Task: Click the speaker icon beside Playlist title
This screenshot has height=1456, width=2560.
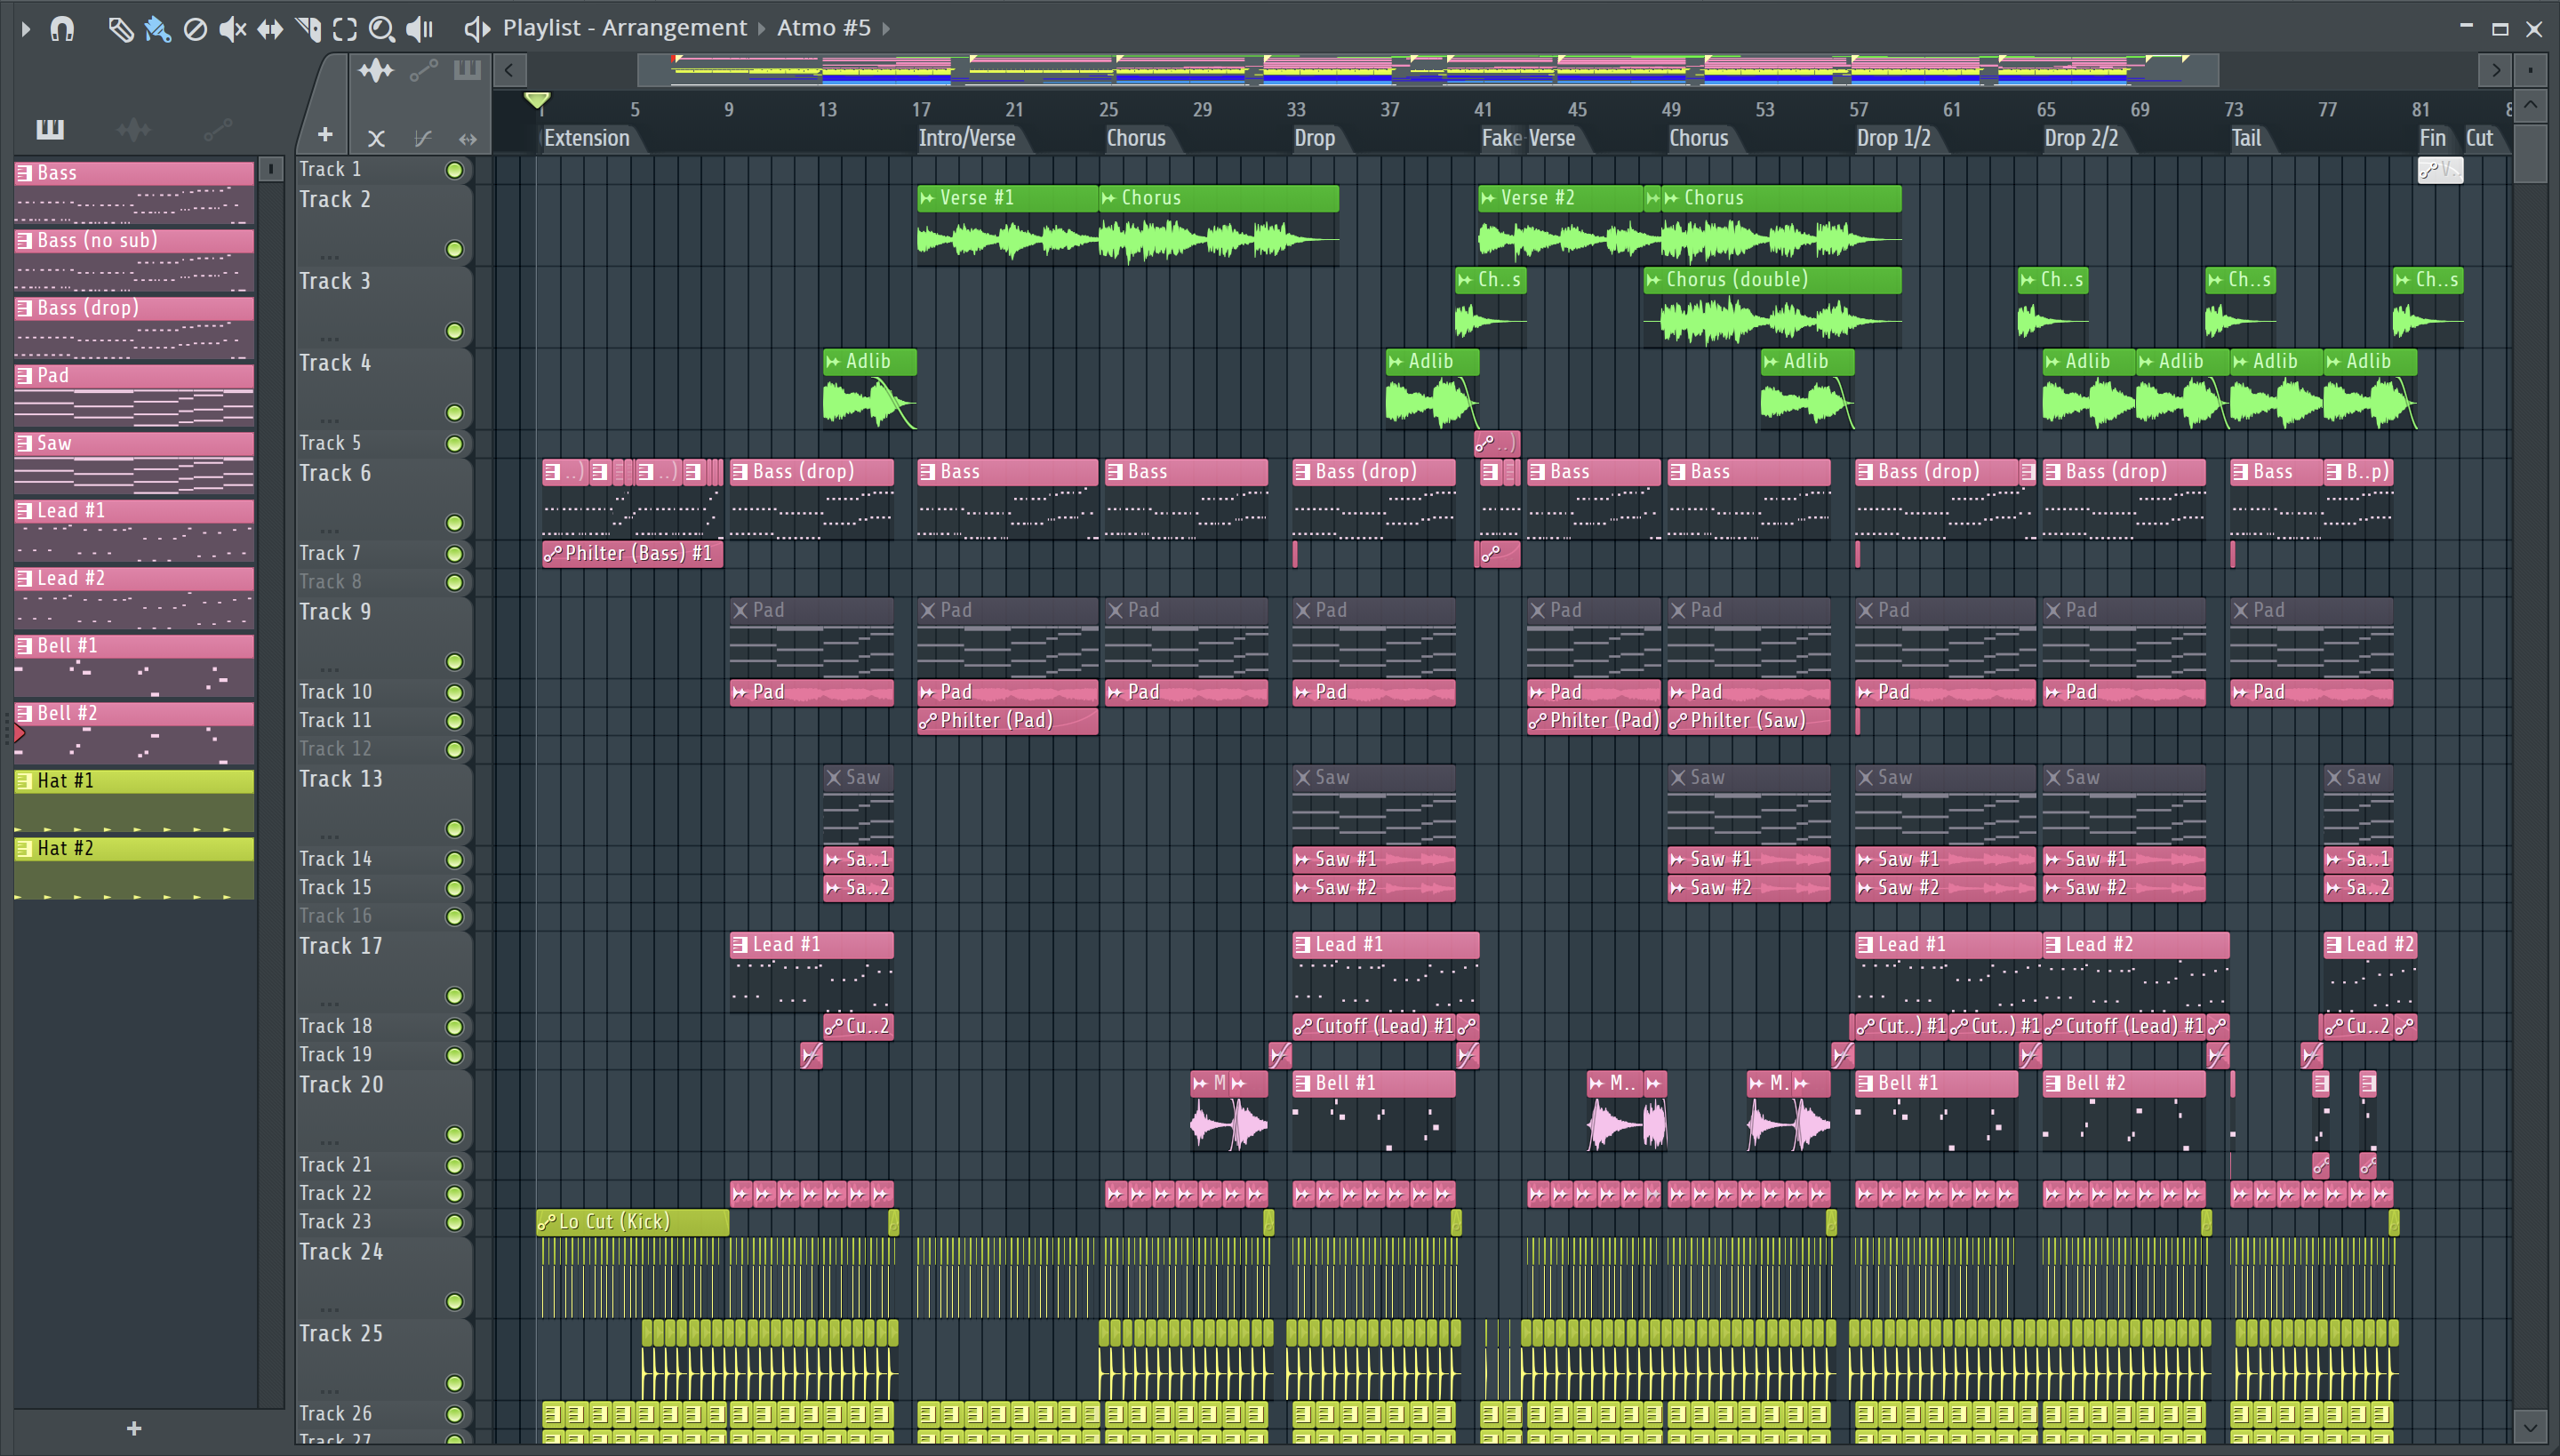Action: (477, 29)
